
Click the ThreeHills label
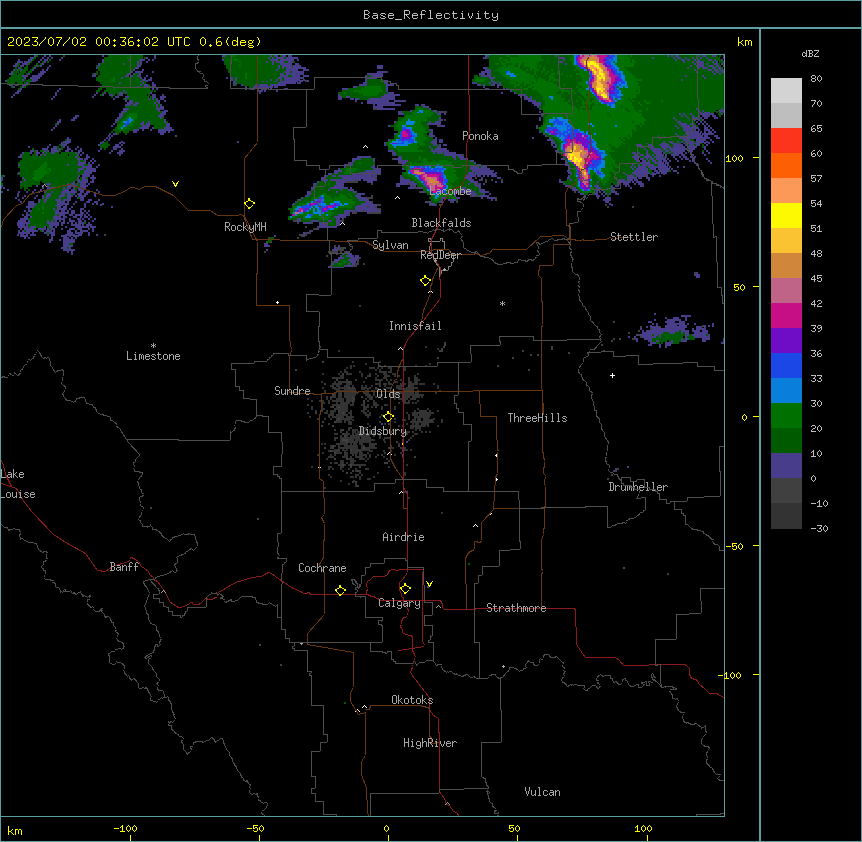tap(537, 418)
